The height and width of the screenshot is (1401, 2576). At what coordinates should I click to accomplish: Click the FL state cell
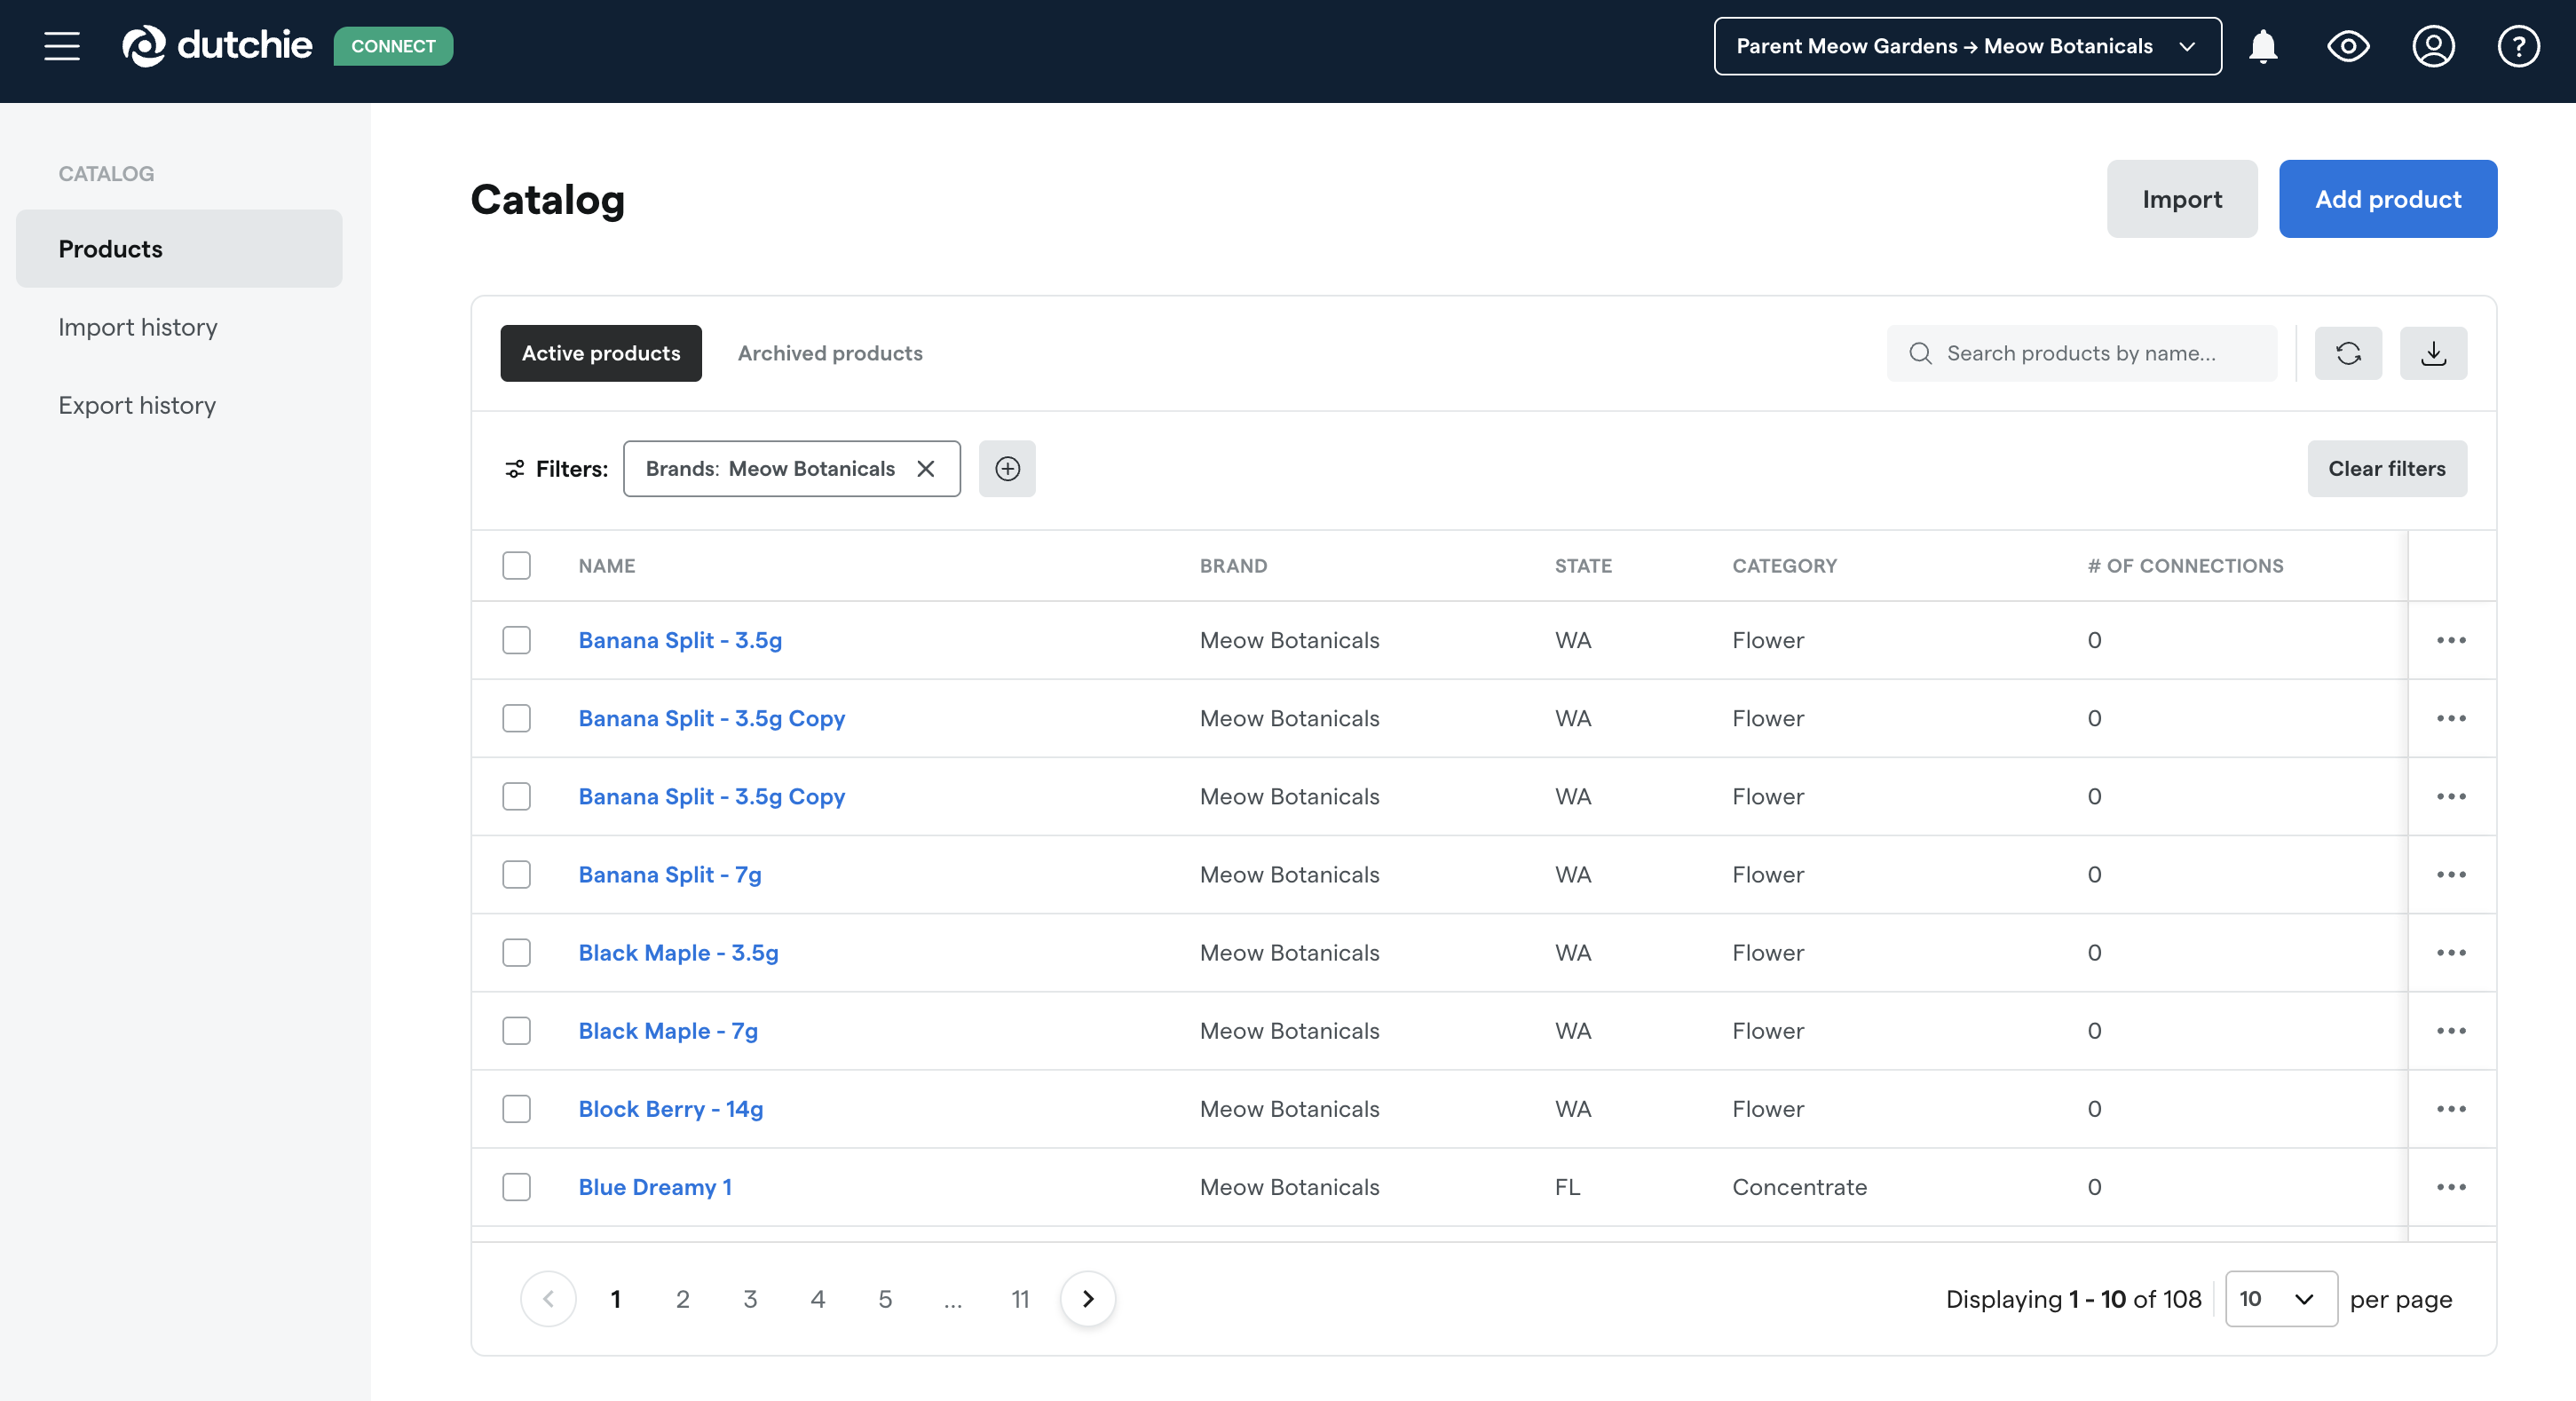coord(1567,1187)
